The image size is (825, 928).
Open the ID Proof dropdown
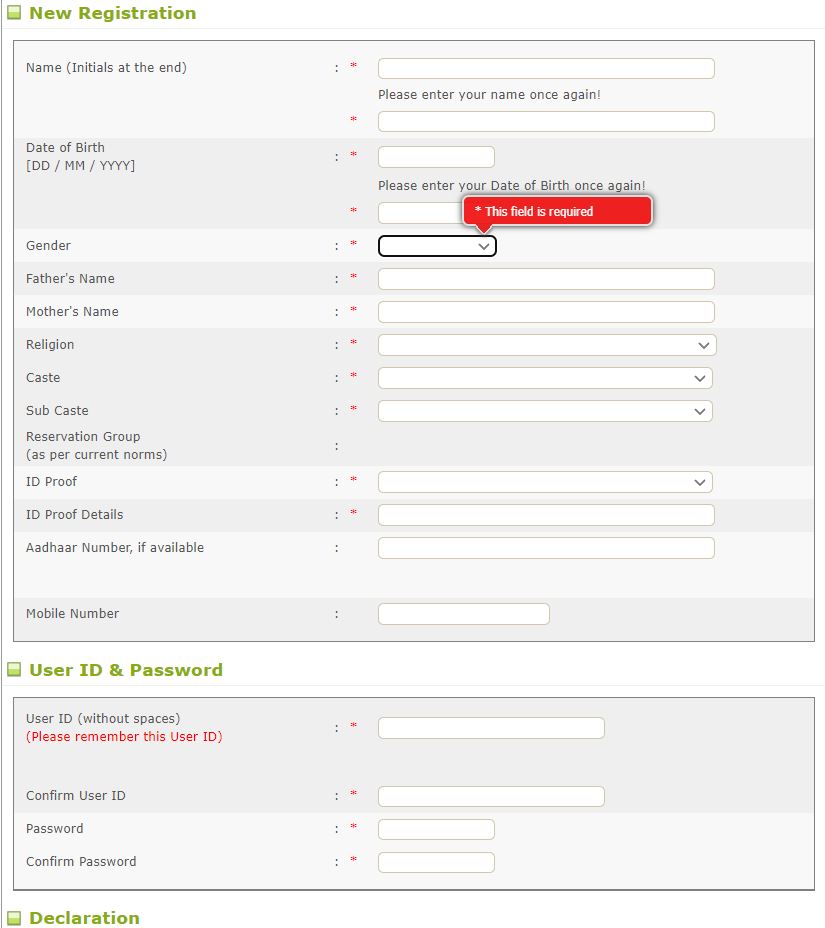[x=545, y=481]
